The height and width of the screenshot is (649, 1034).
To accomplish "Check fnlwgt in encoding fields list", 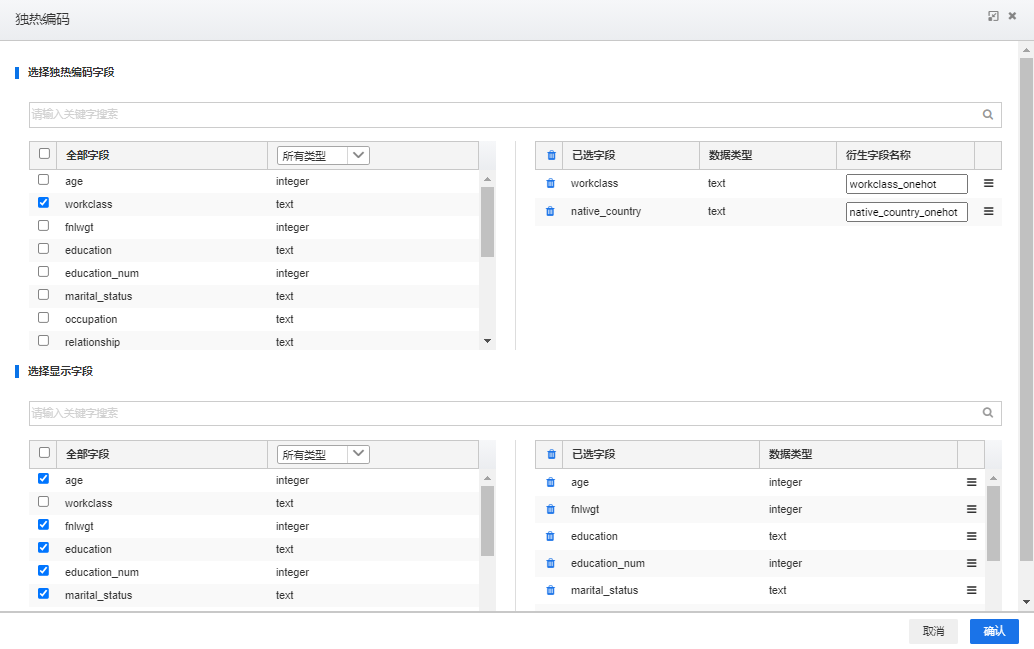I will (x=44, y=226).
